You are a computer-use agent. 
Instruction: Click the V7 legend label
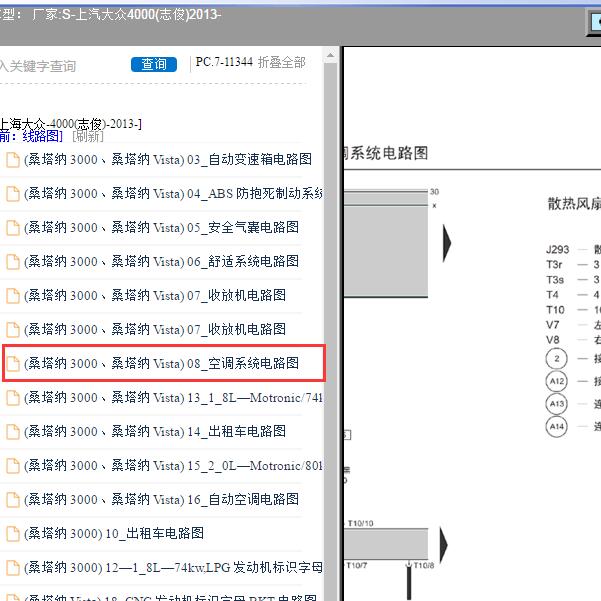(552, 325)
